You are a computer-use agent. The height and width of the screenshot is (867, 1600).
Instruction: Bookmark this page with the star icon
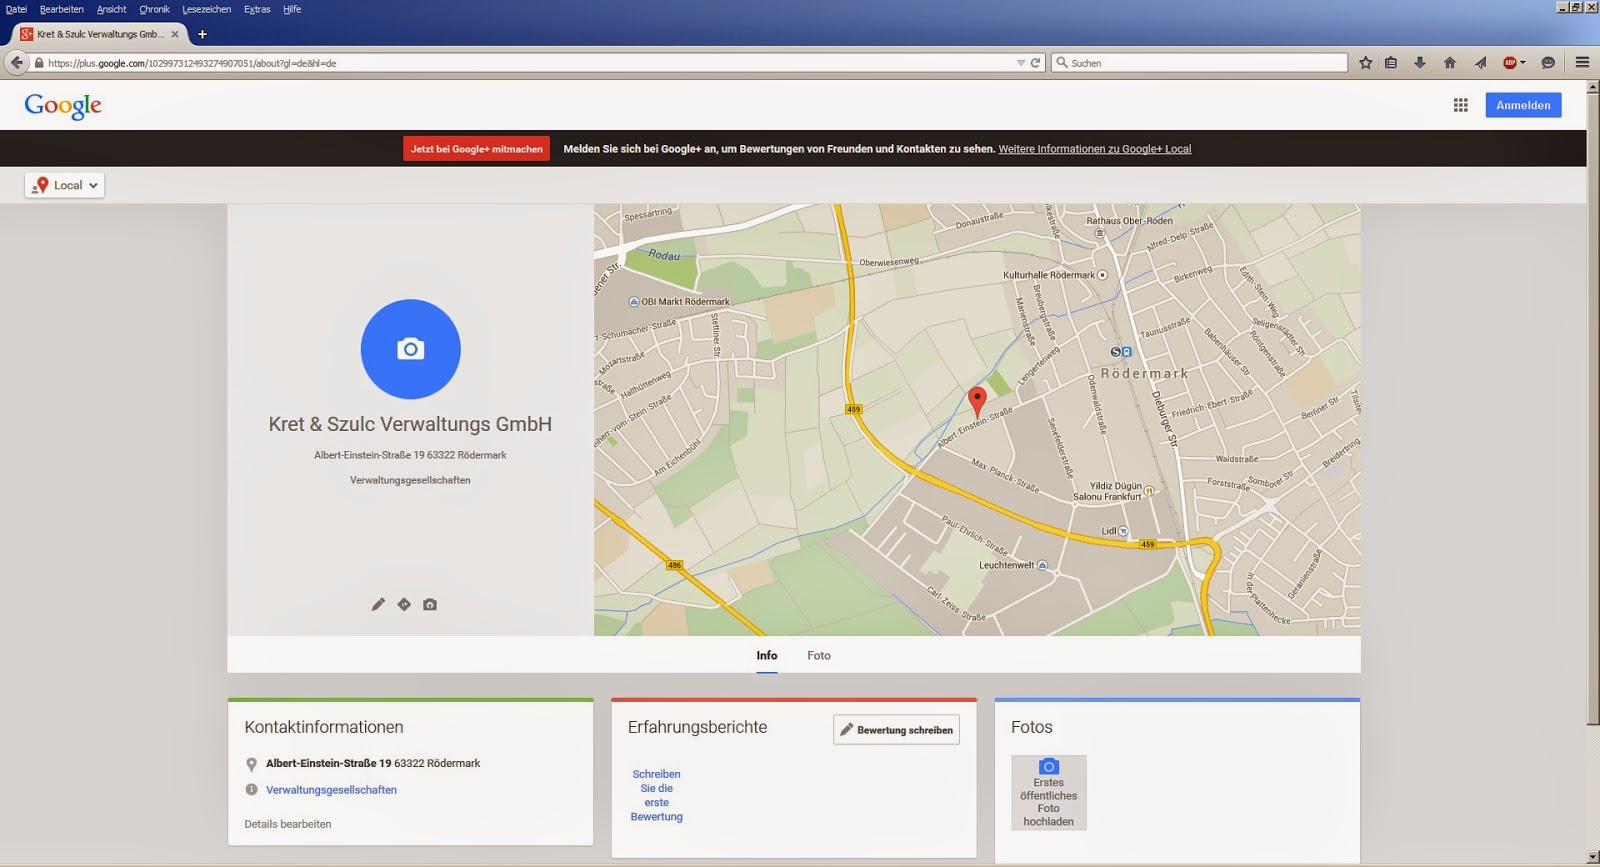(1366, 62)
